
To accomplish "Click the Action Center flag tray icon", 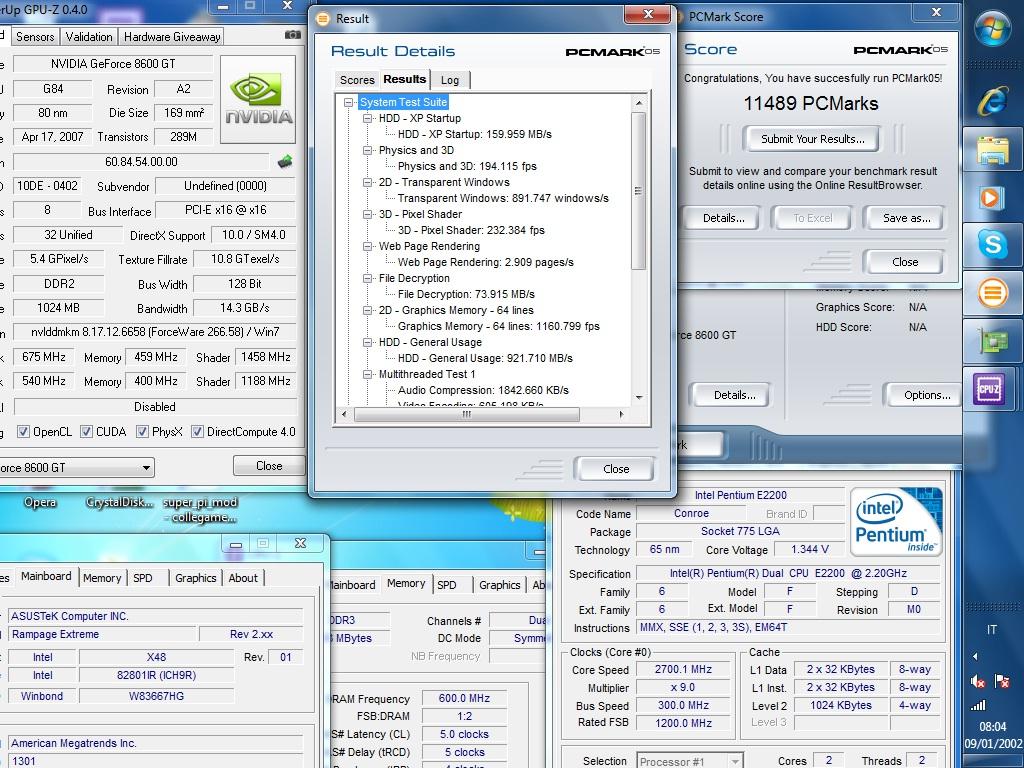I will point(1002,682).
